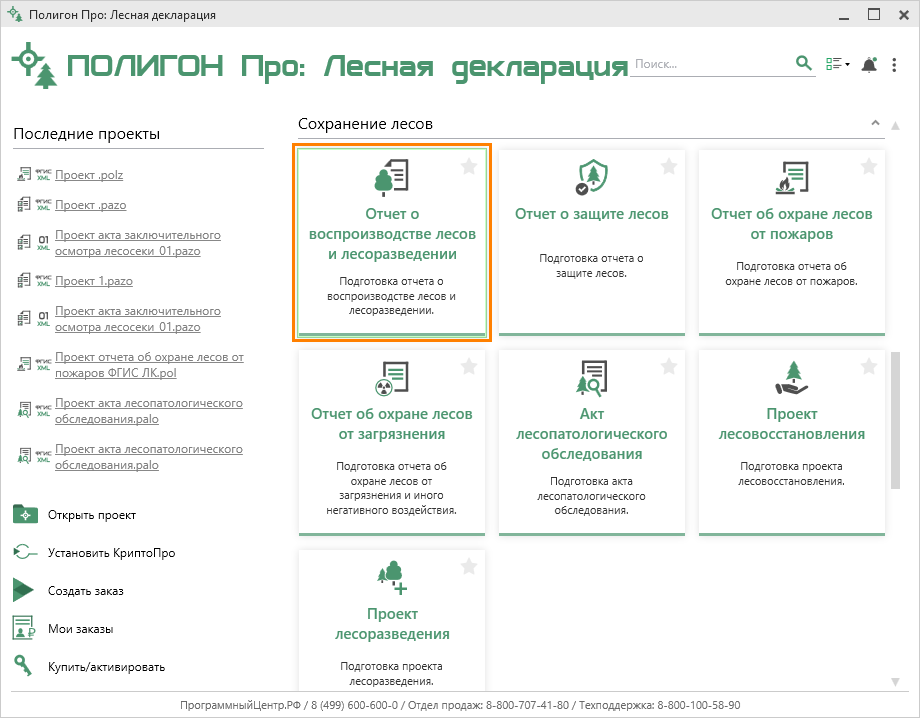
Task: Click the search magnifier icon
Action: [x=803, y=63]
